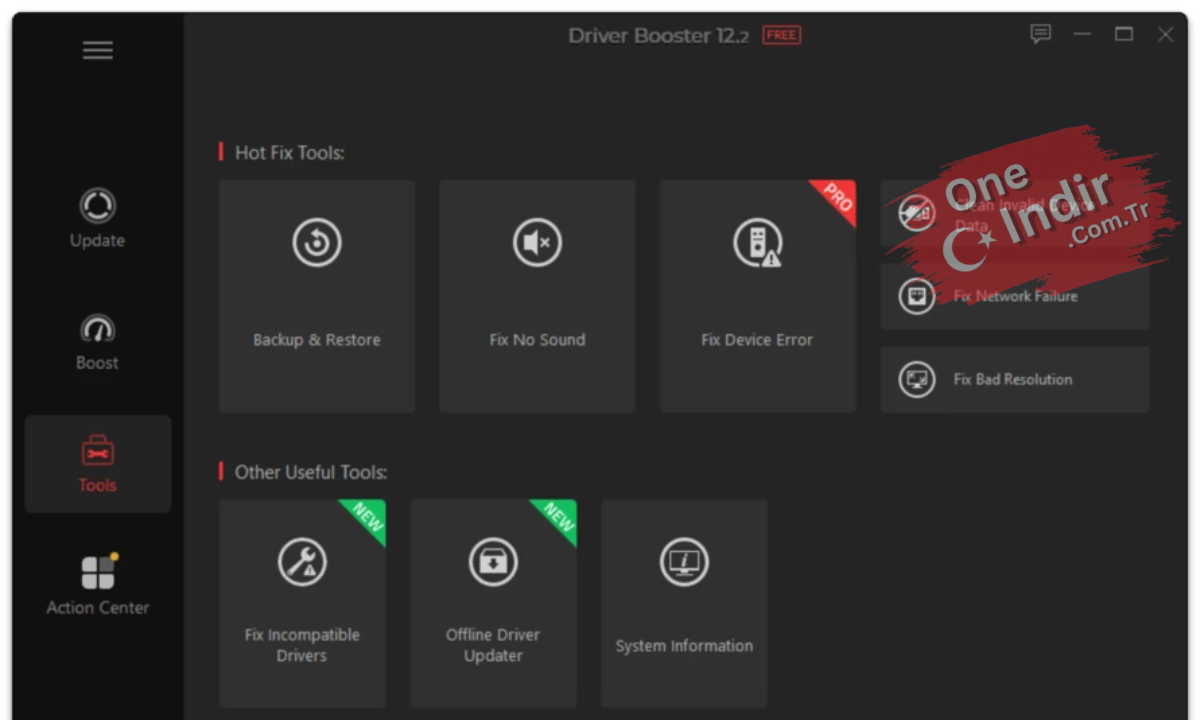This screenshot has height=720, width=1200.
Task: Switch to the Boost tab label
Action: (97, 363)
